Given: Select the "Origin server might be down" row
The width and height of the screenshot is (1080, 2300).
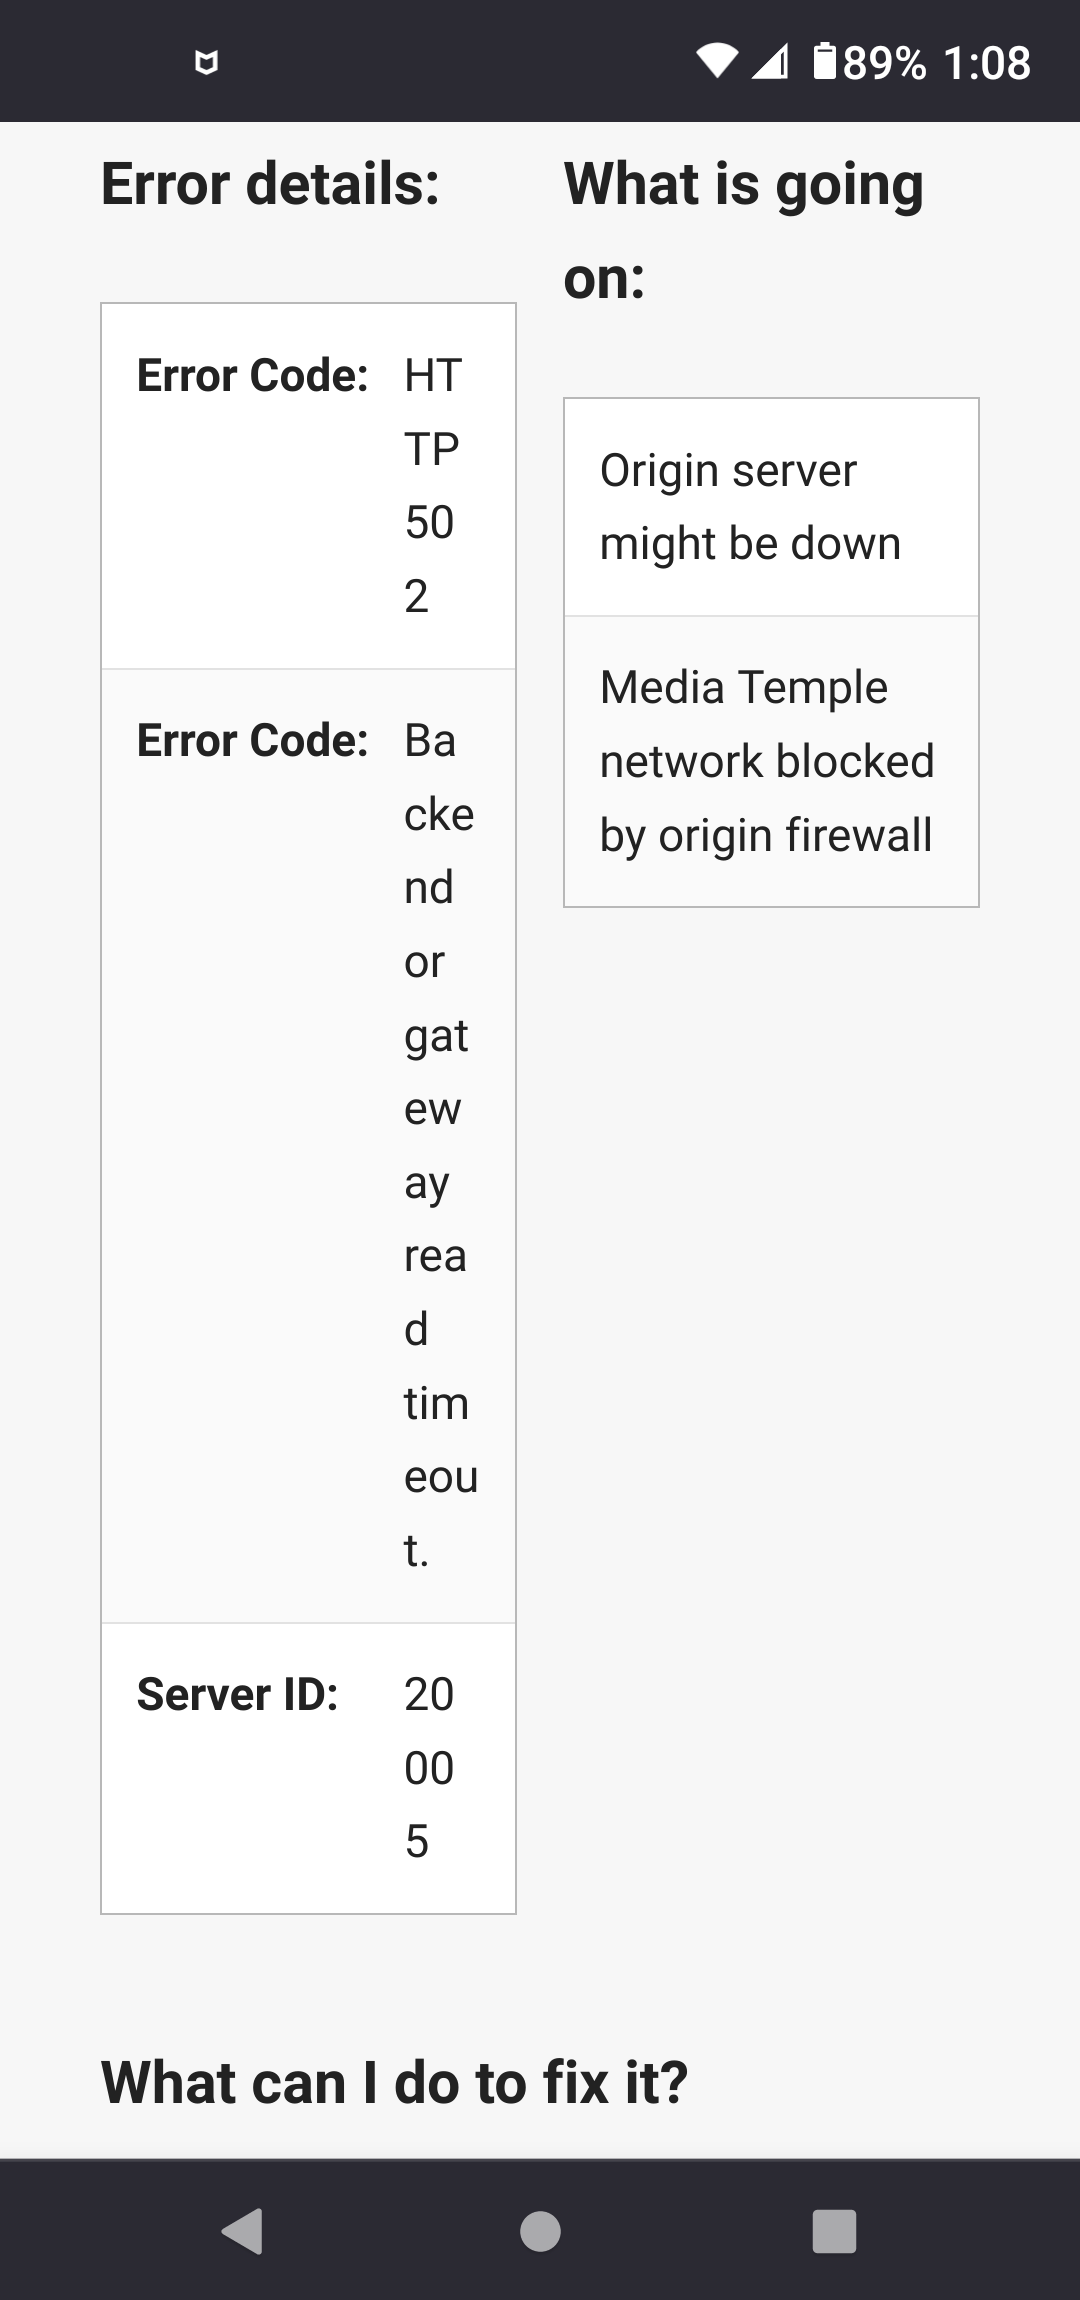Looking at the screenshot, I should click(770, 507).
